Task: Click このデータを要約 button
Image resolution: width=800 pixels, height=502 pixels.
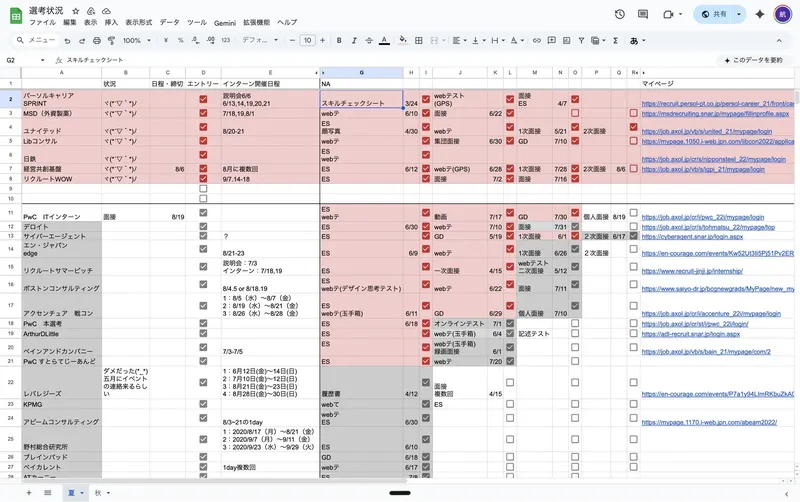Action: click(x=753, y=60)
